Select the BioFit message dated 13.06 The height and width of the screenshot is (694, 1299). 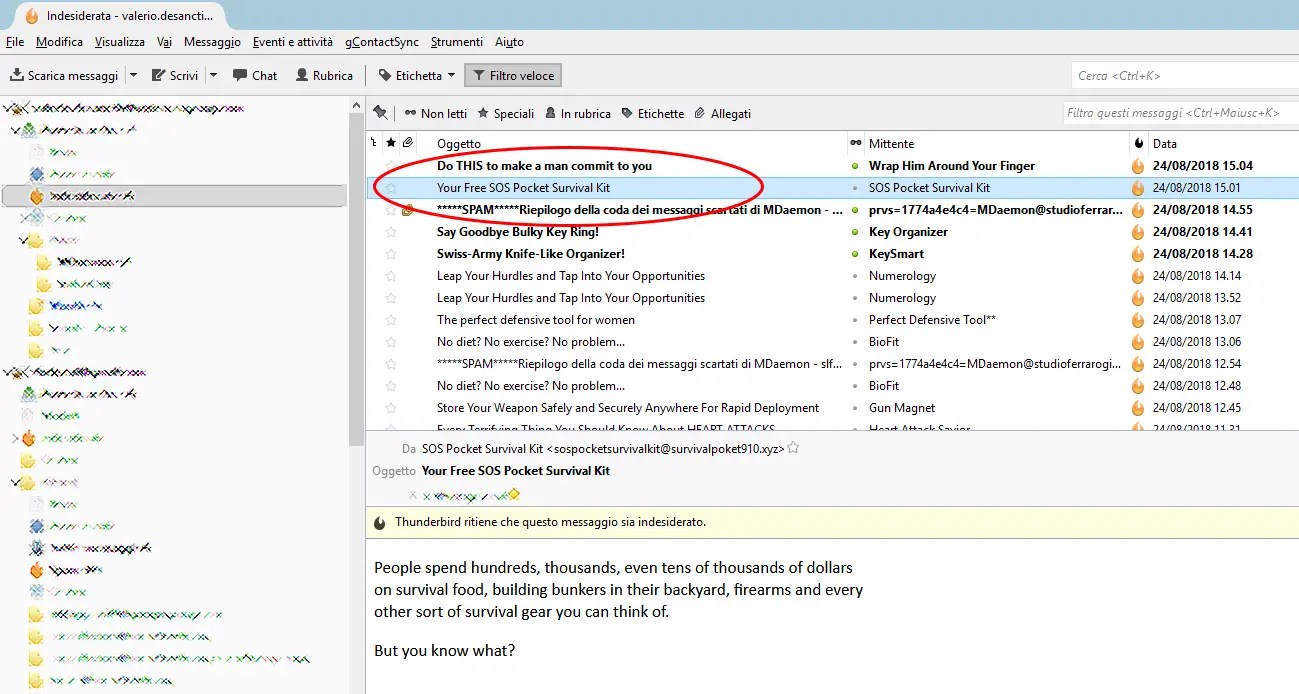(x=832, y=341)
